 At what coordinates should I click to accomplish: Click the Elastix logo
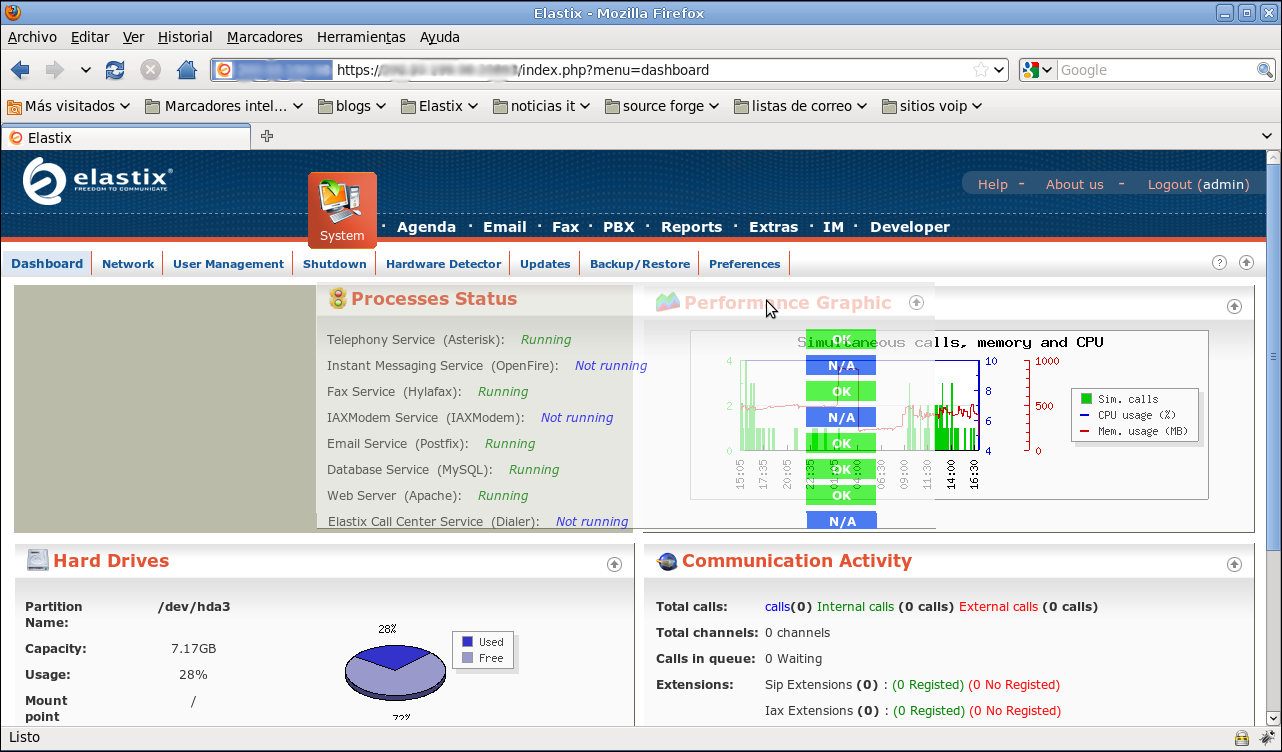(x=98, y=182)
